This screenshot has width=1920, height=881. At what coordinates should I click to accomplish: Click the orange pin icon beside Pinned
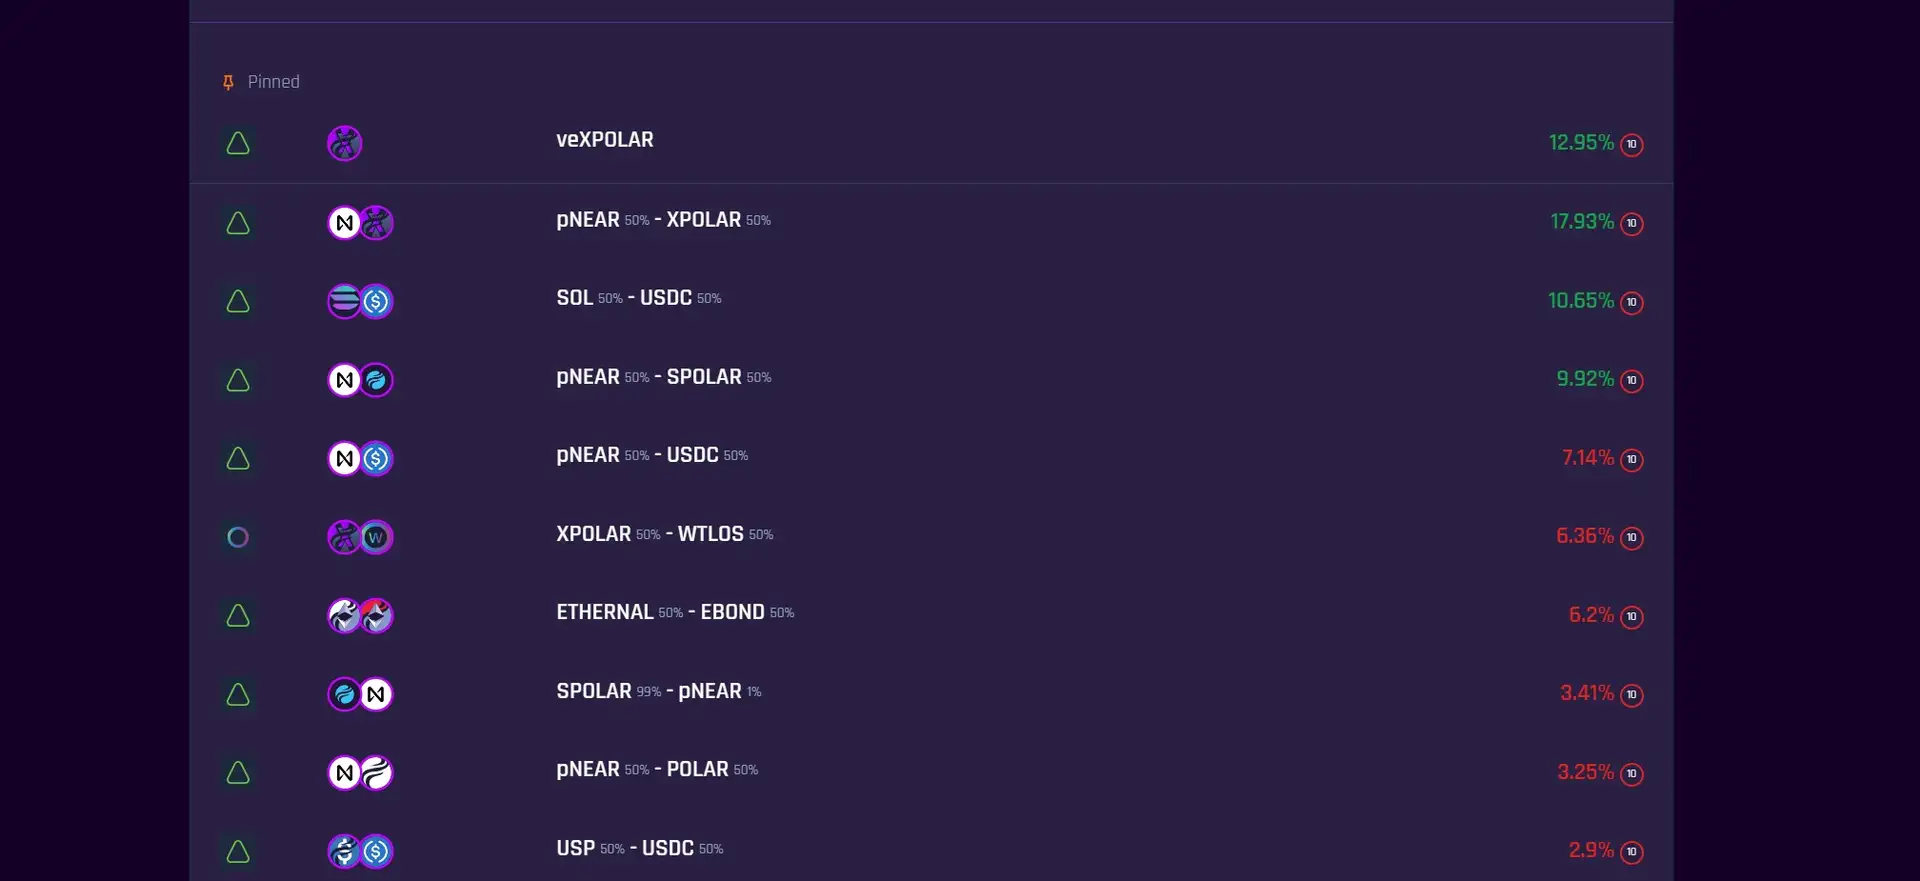[228, 83]
